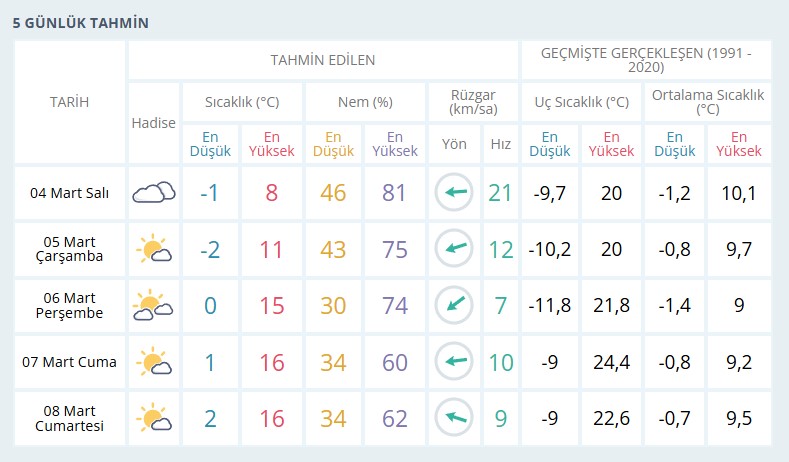Click the partly sunny icon for 08 Mart Cumartesi
This screenshot has height=462, width=789.
click(x=153, y=418)
